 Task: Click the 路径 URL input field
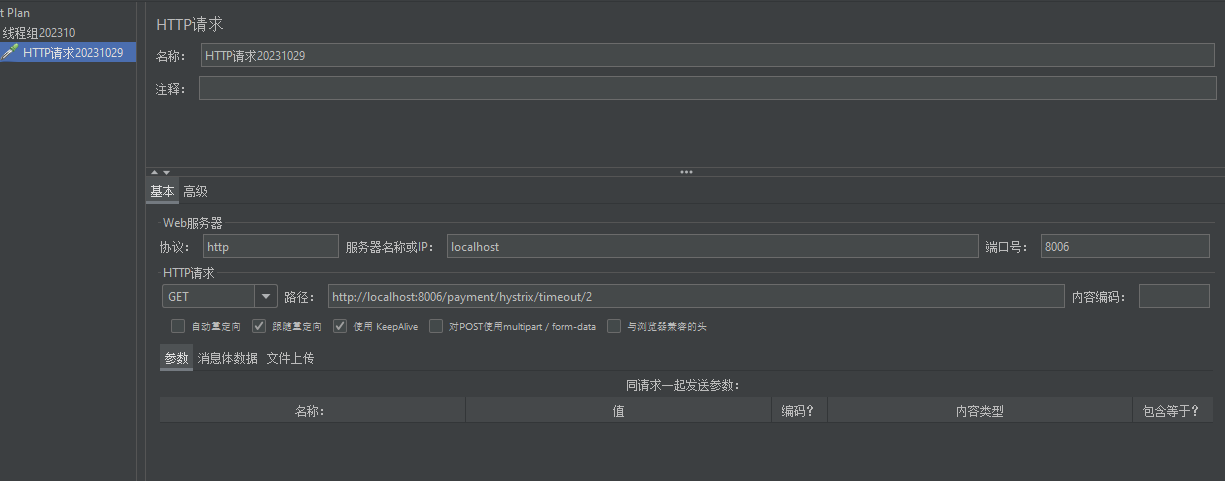[x=695, y=296]
